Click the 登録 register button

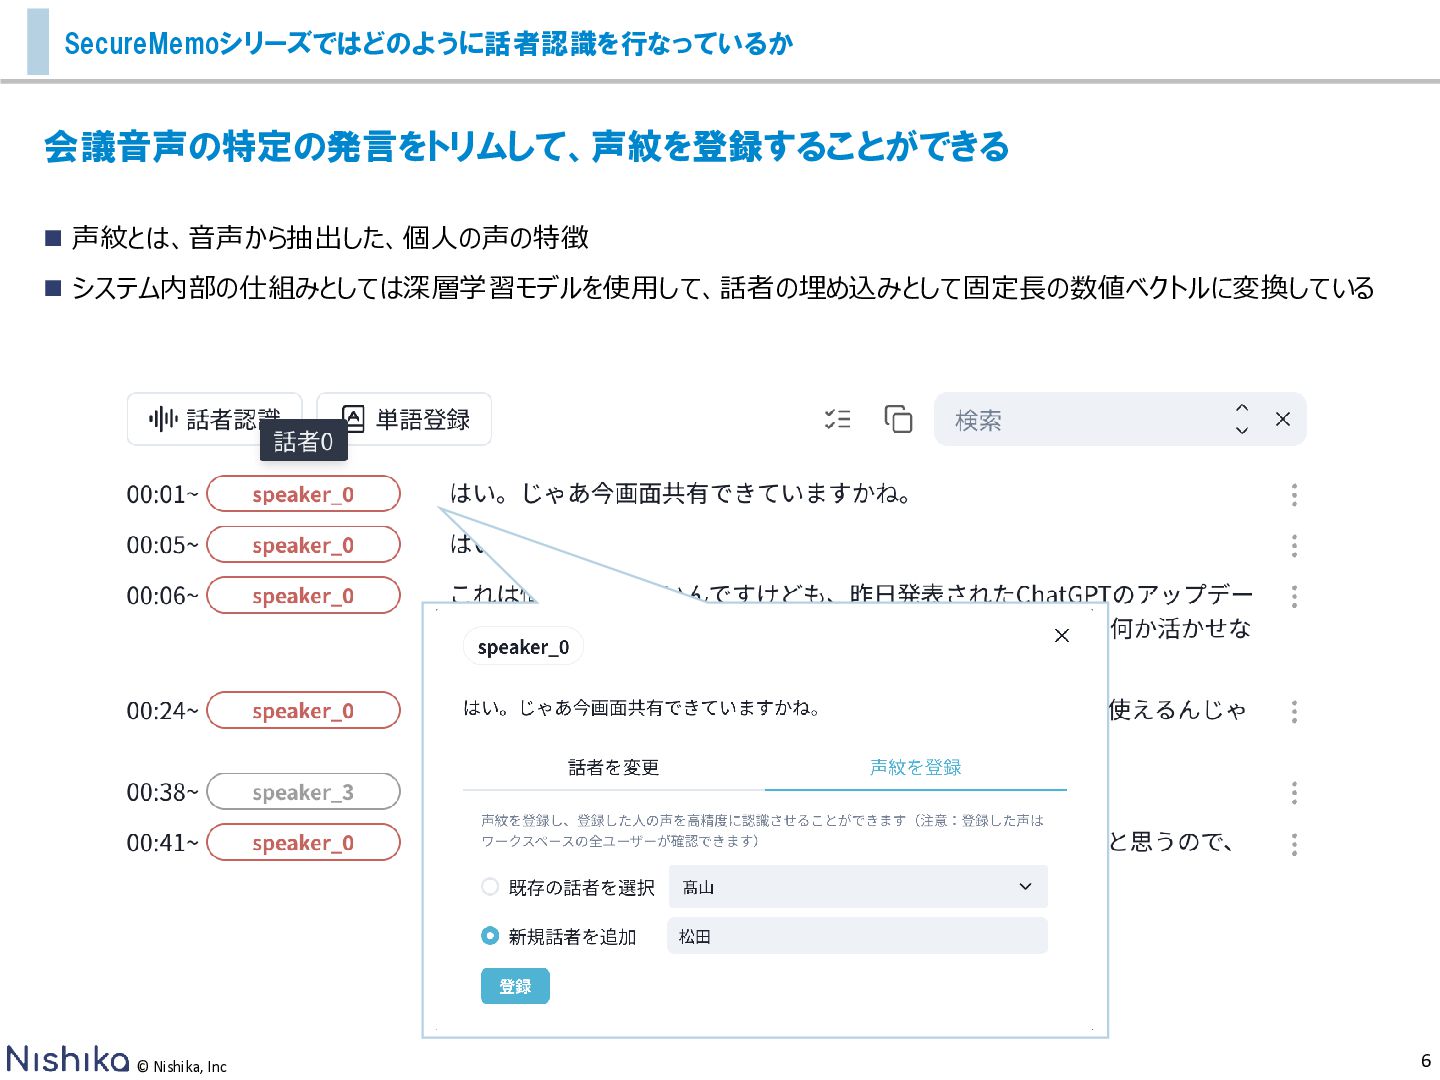(515, 986)
